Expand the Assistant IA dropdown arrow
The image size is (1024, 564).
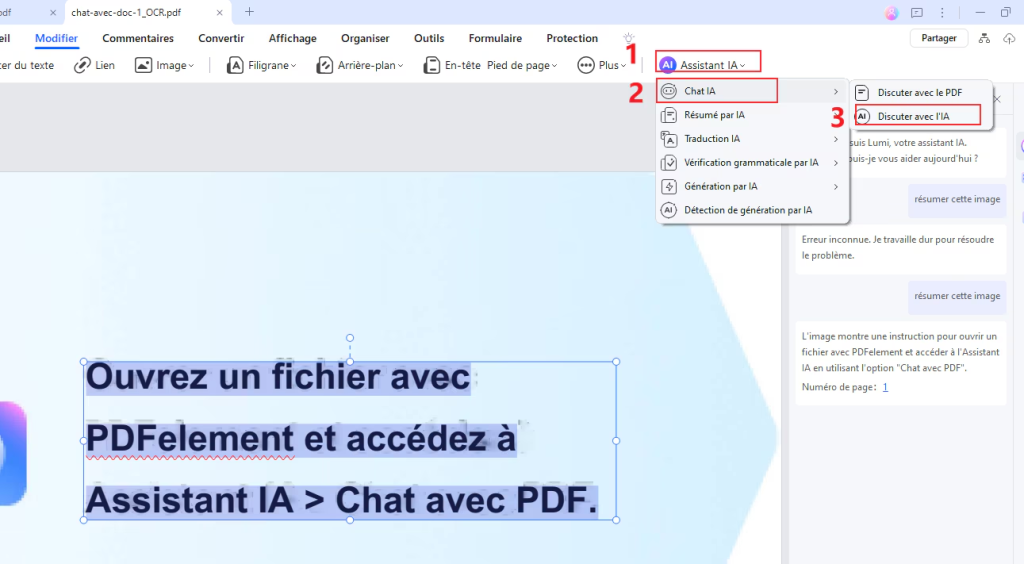pyautogui.click(x=743, y=66)
